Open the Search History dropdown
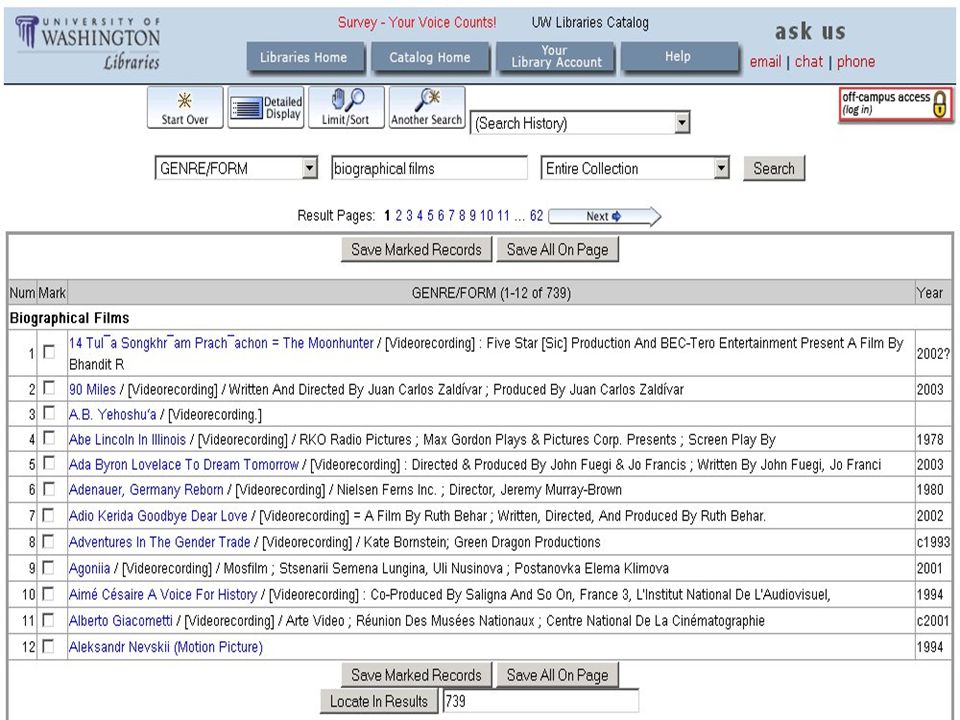 coord(580,123)
